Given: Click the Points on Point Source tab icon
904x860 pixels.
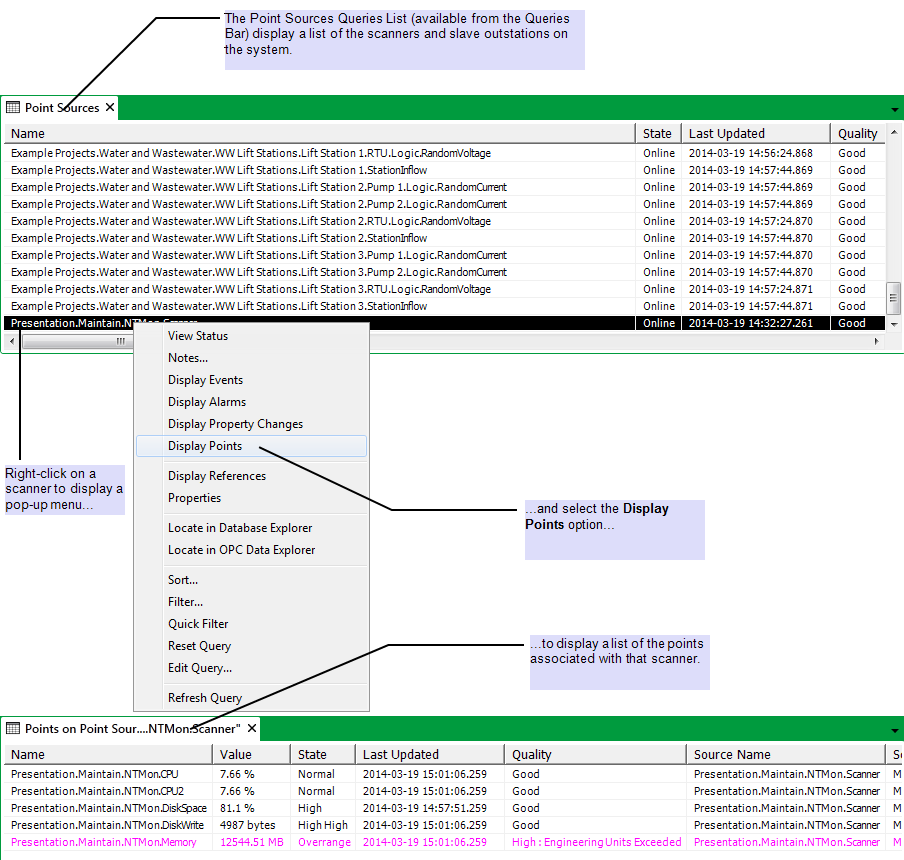Looking at the screenshot, I should click(x=14, y=729).
